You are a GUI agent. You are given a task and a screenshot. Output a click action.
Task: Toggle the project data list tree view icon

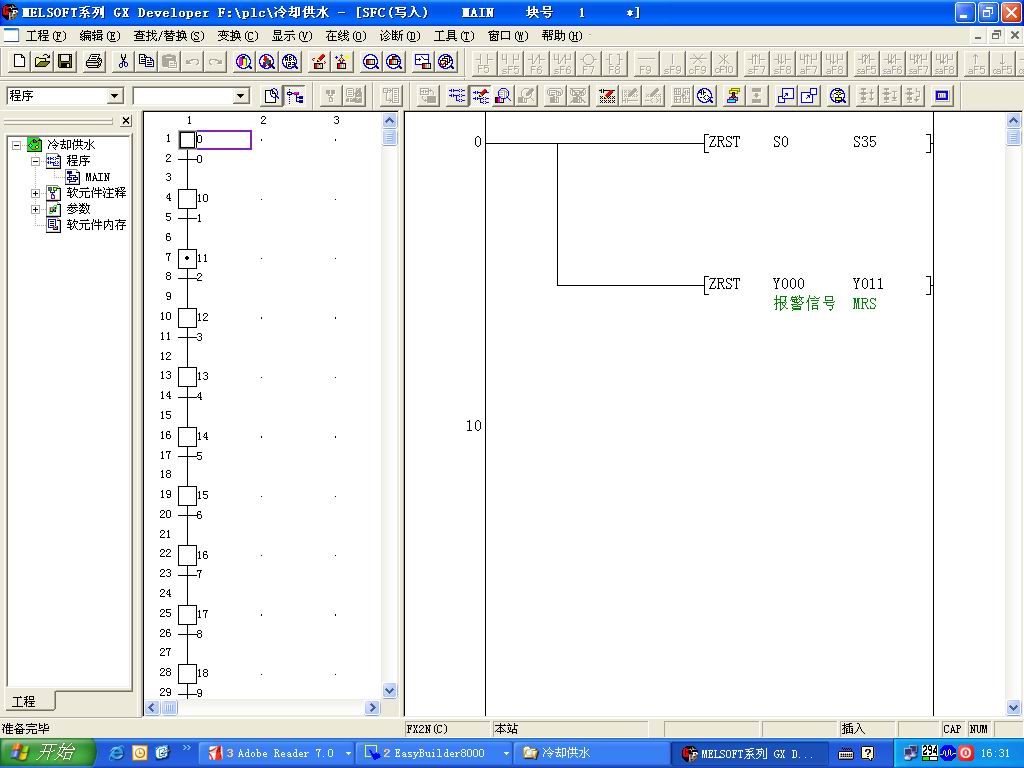click(x=295, y=96)
